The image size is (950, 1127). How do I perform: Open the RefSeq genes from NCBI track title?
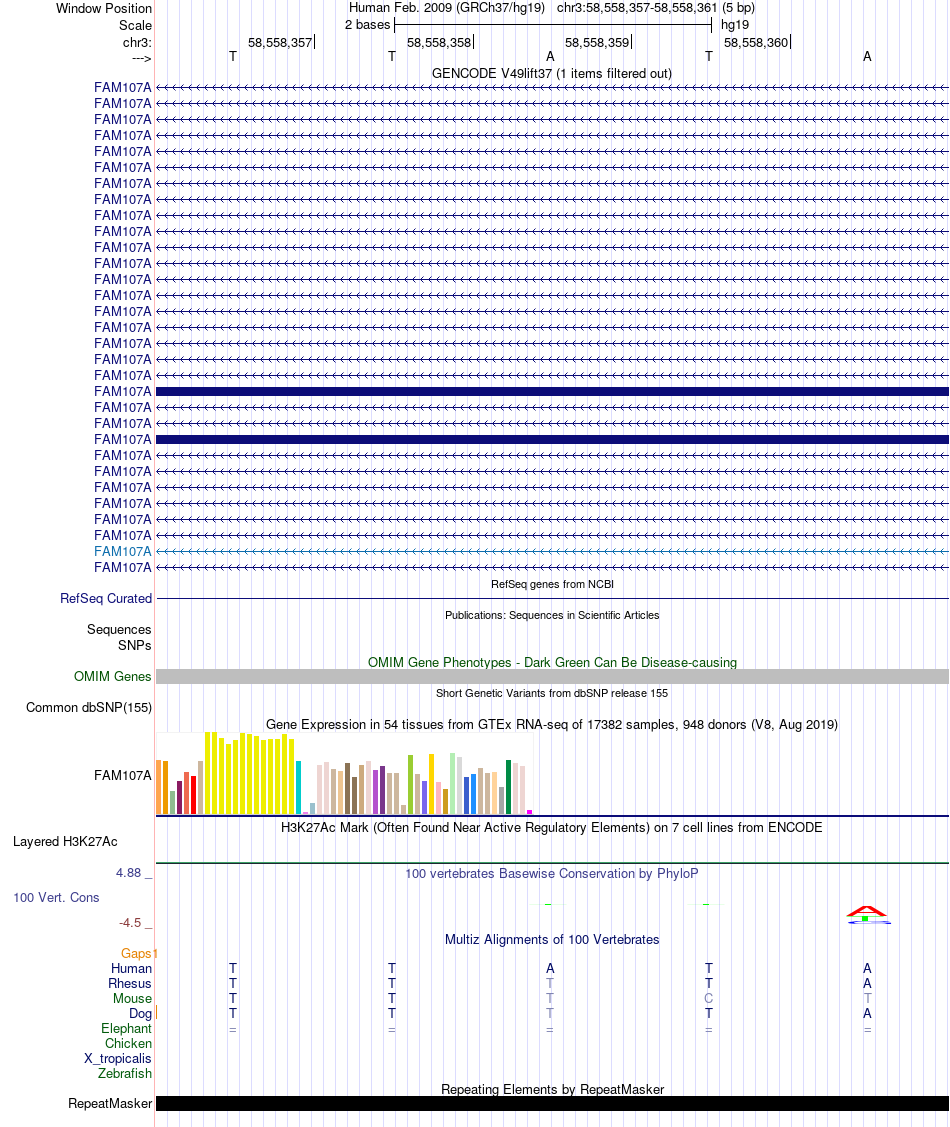pos(552,584)
